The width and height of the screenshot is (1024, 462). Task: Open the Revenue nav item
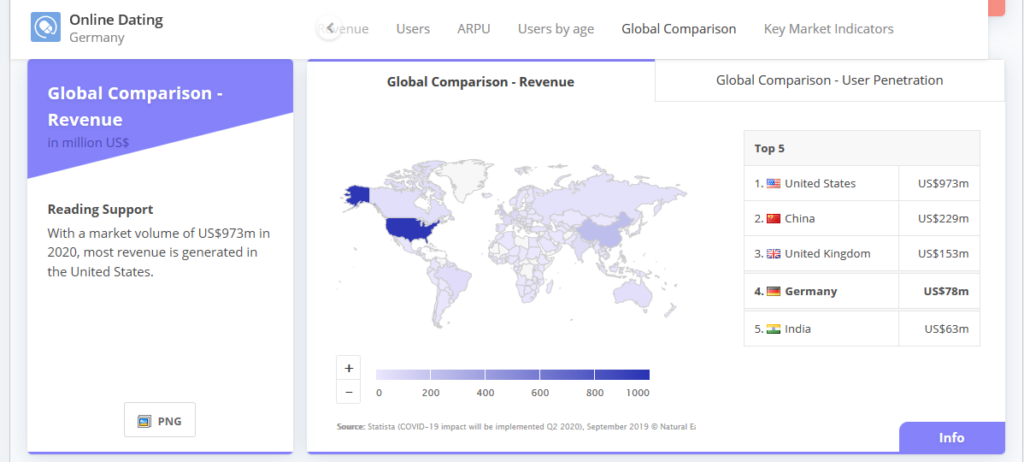pos(344,29)
